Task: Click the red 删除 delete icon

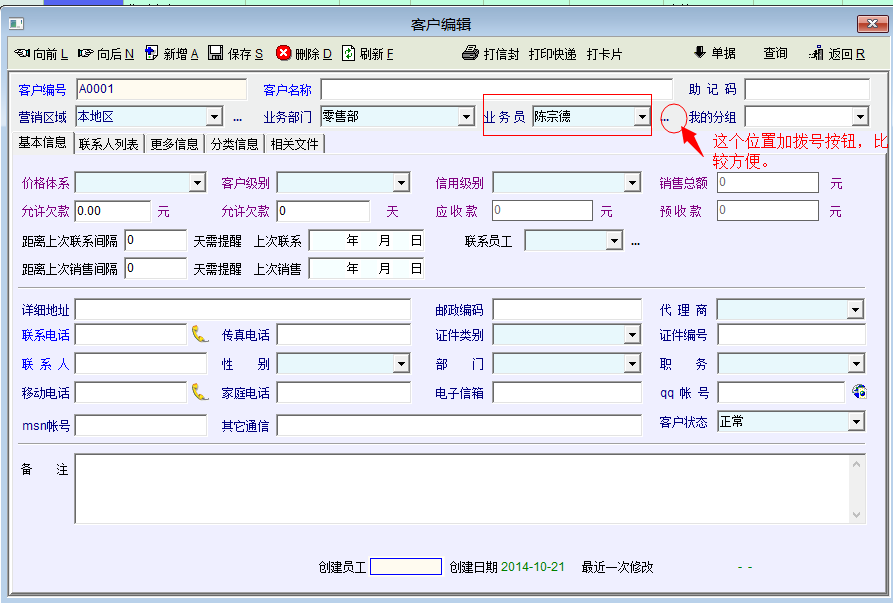Action: point(284,53)
